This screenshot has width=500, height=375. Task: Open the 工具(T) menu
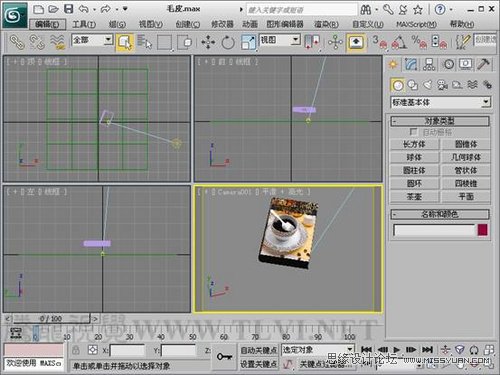tap(84, 24)
